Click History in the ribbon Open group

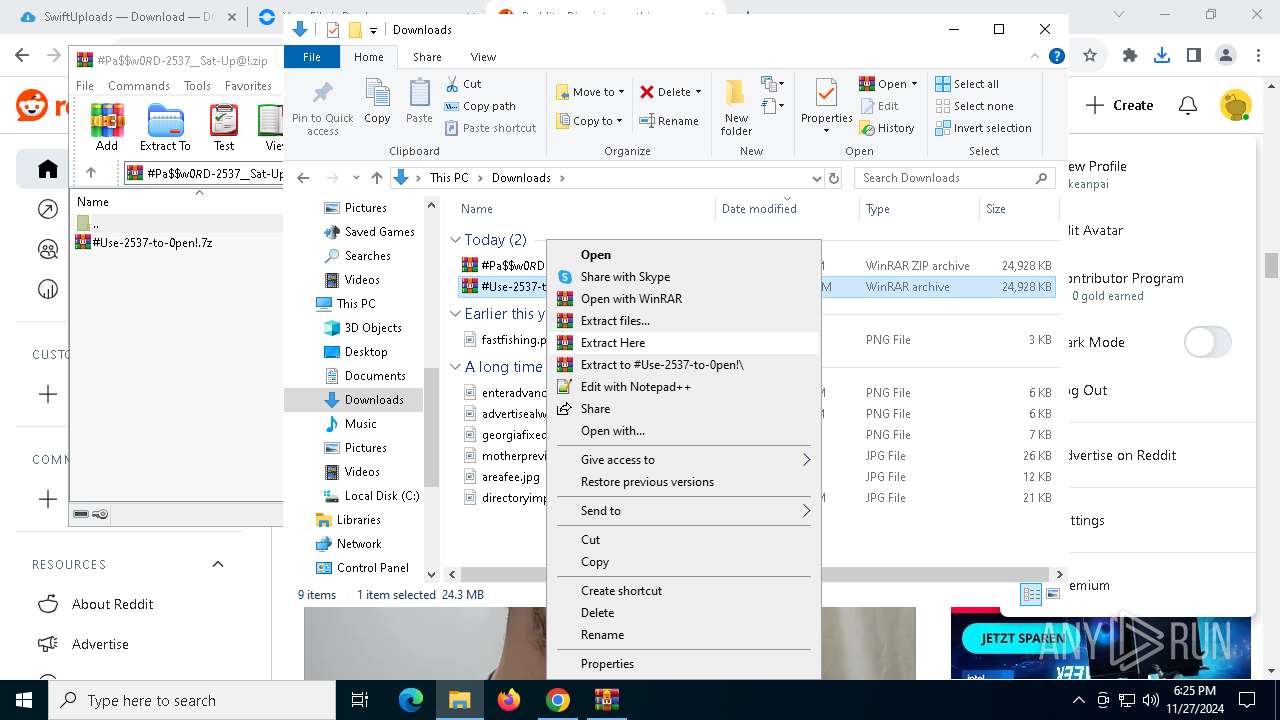tap(887, 128)
